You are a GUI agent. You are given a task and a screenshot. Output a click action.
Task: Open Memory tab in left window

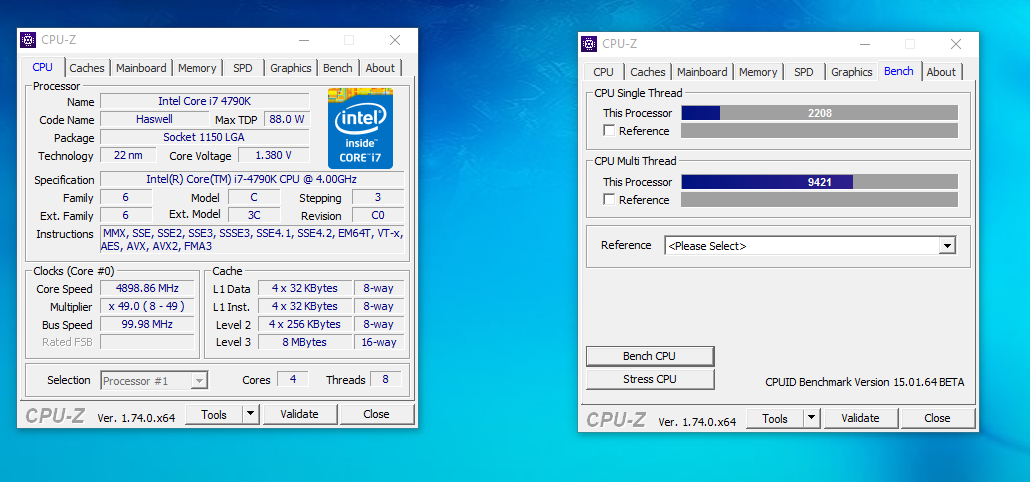(x=197, y=68)
